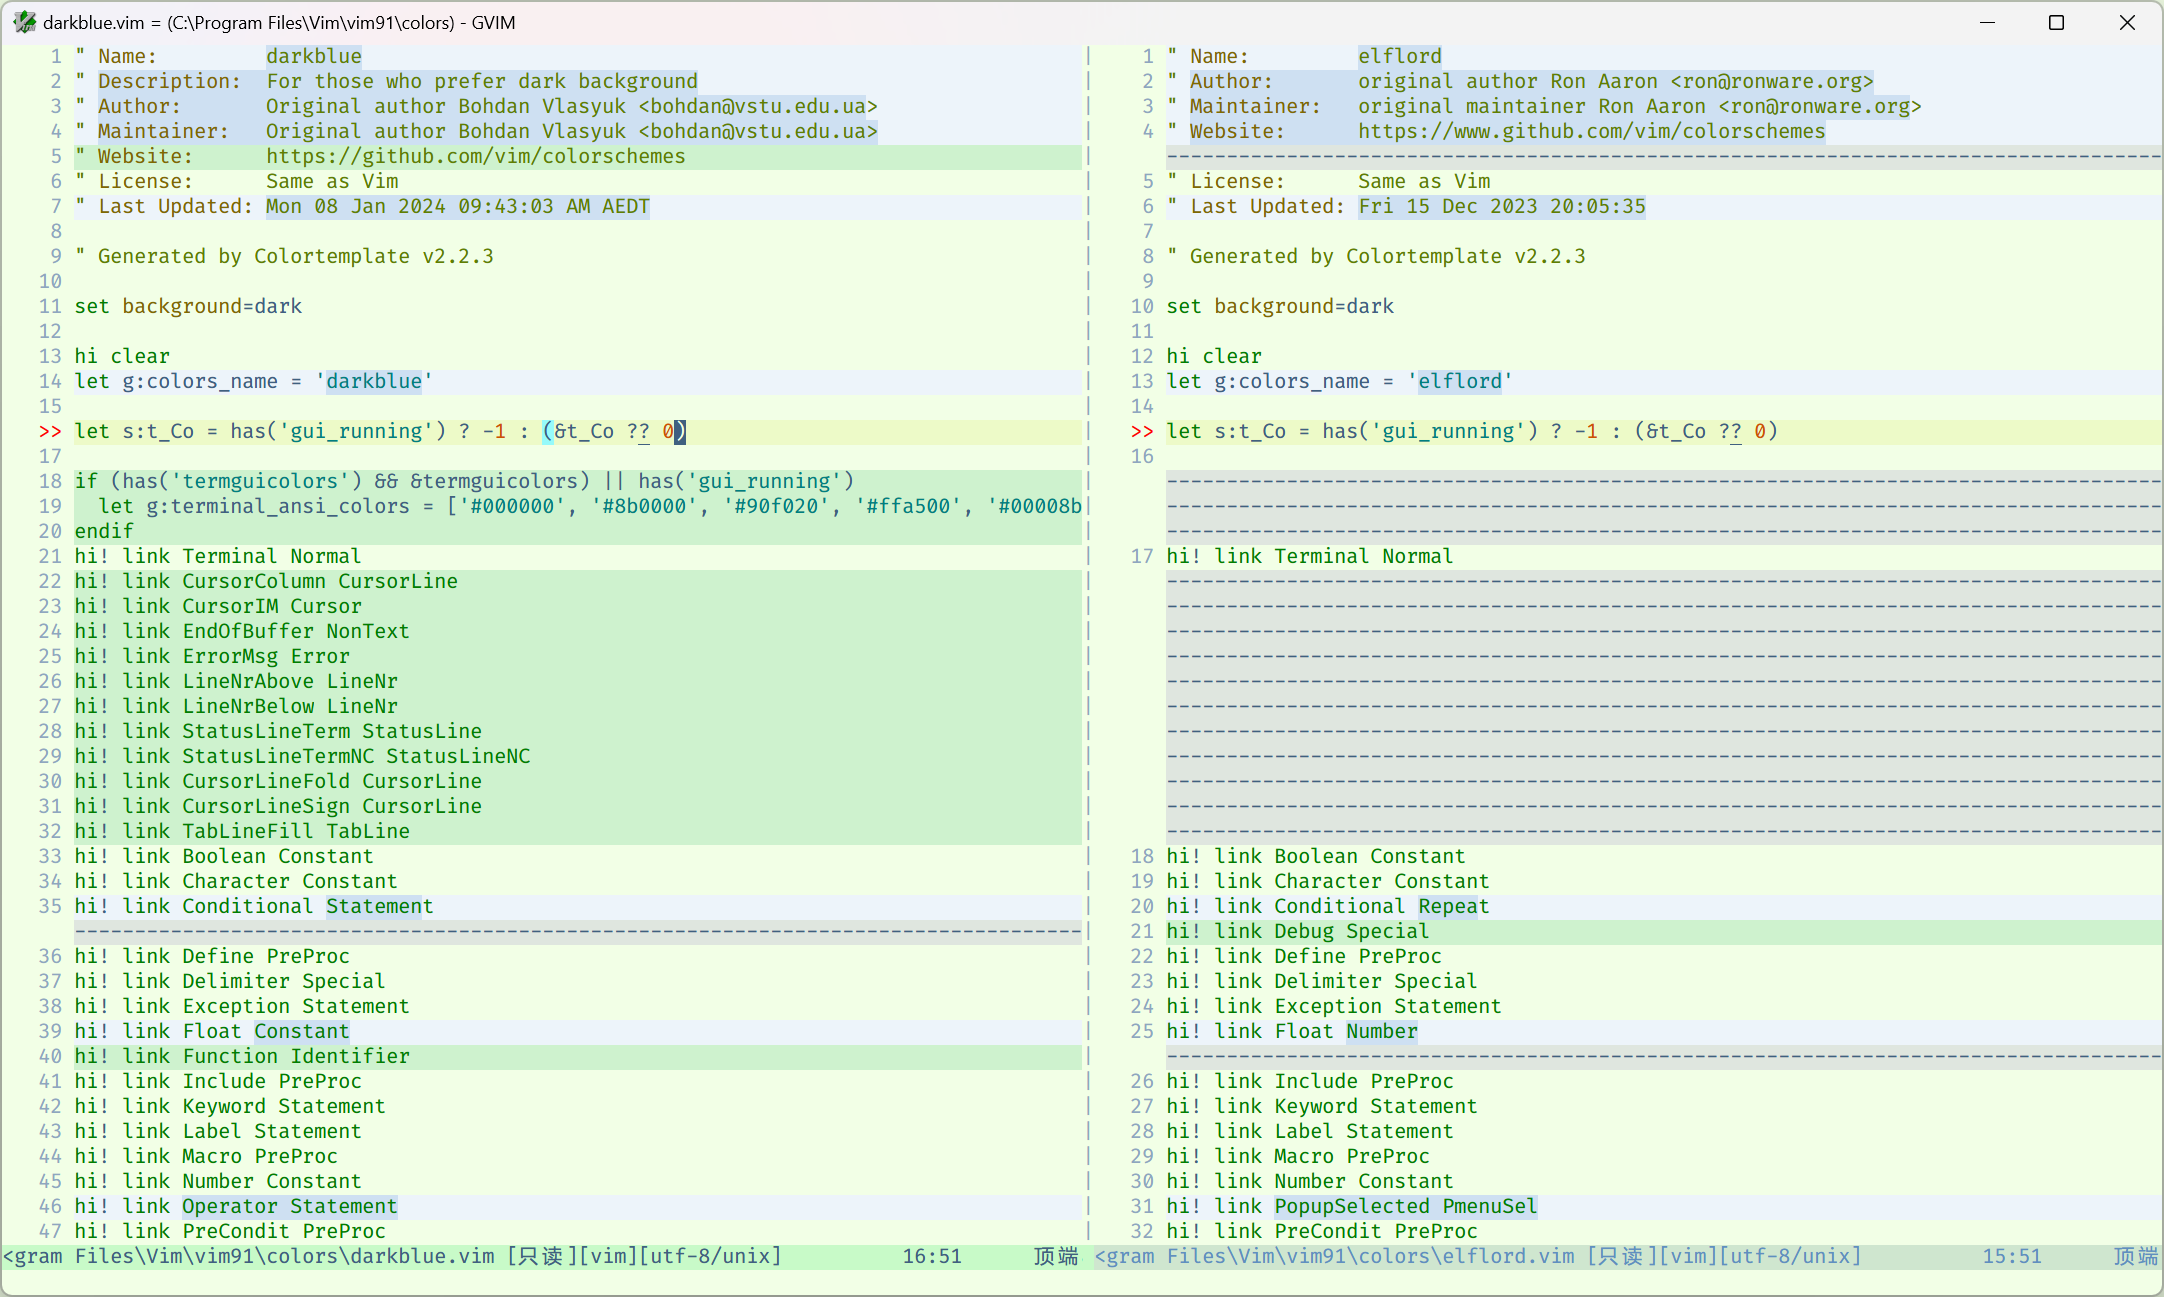Click 'hi! link Macro PreProc' on right line 29
The image size is (2164, 1297).
pyautogui.click(x=1298, y=1157)
